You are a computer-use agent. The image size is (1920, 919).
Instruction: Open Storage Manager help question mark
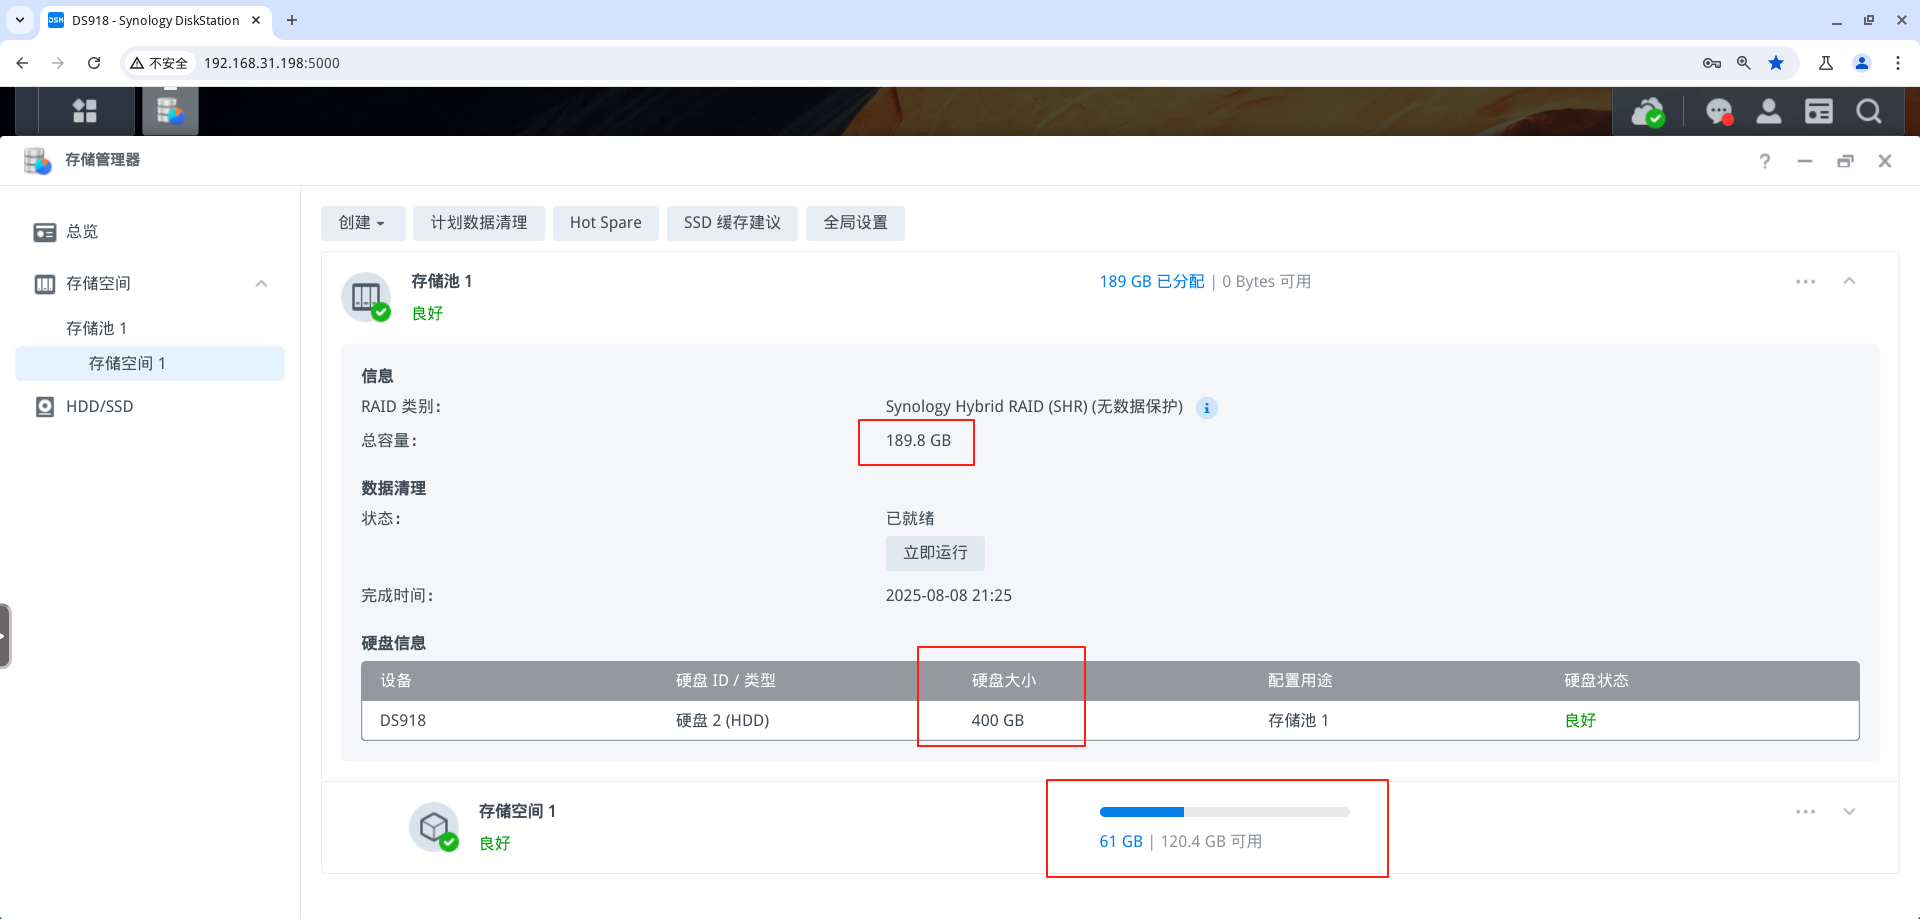1764,161
